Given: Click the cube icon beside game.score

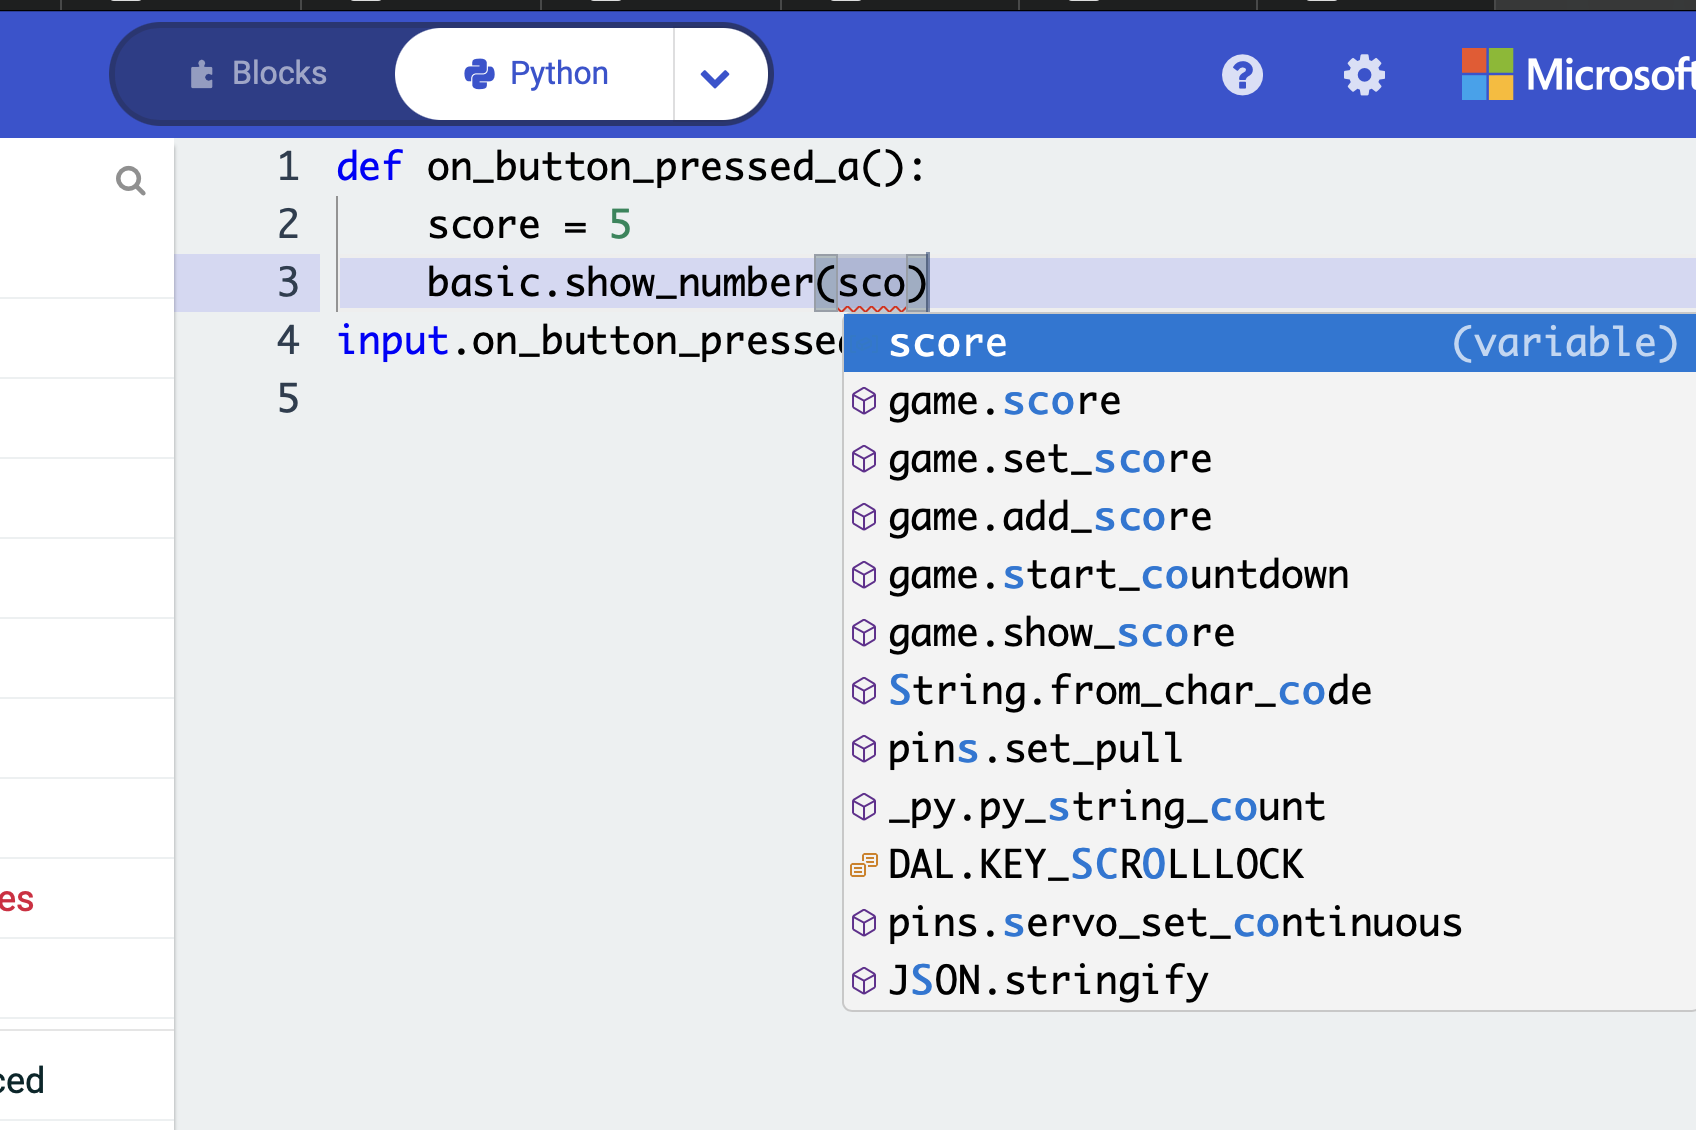Looking at the screenshot, I should click(863, 400).
